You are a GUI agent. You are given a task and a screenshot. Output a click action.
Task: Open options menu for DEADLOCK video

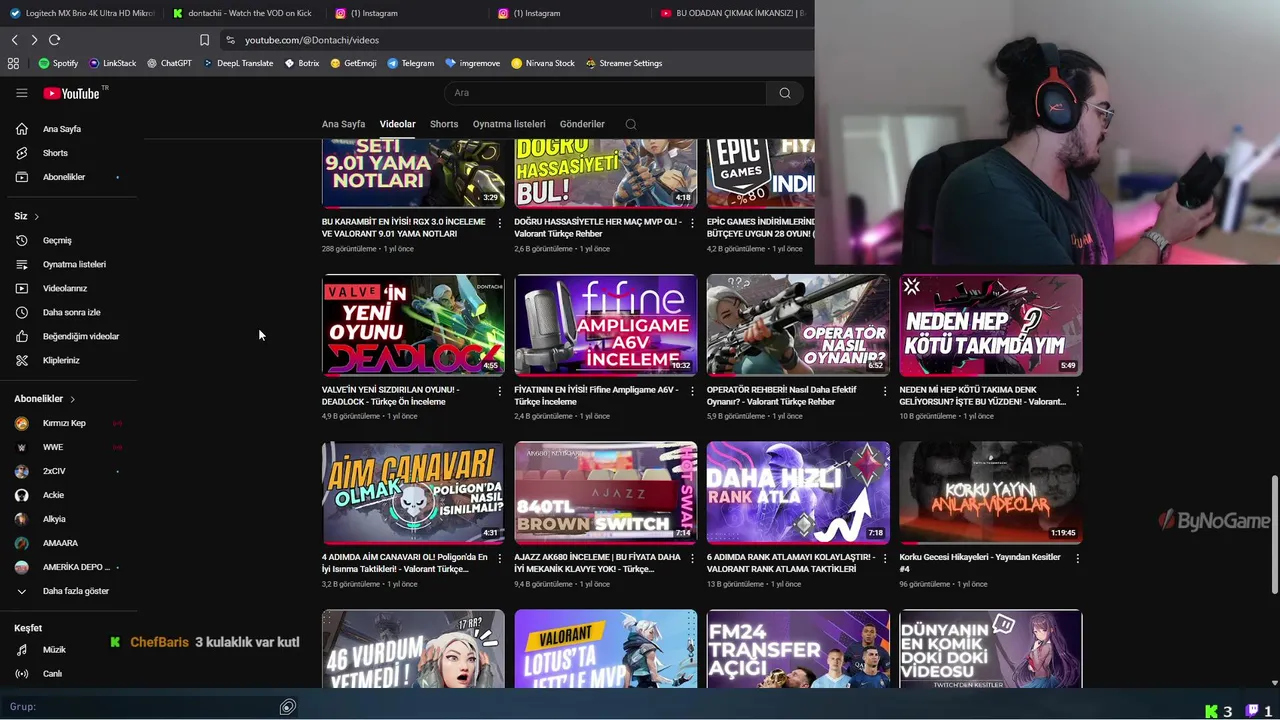pos(499,391)
